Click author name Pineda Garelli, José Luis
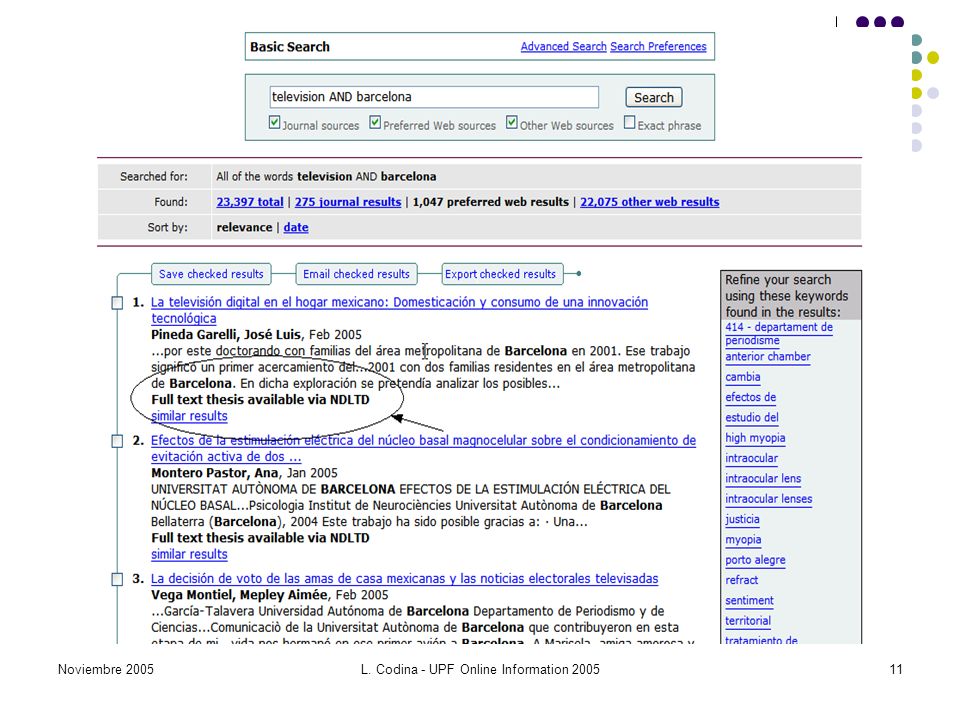This screenshot has height=720, width=960. click(226, 335)
